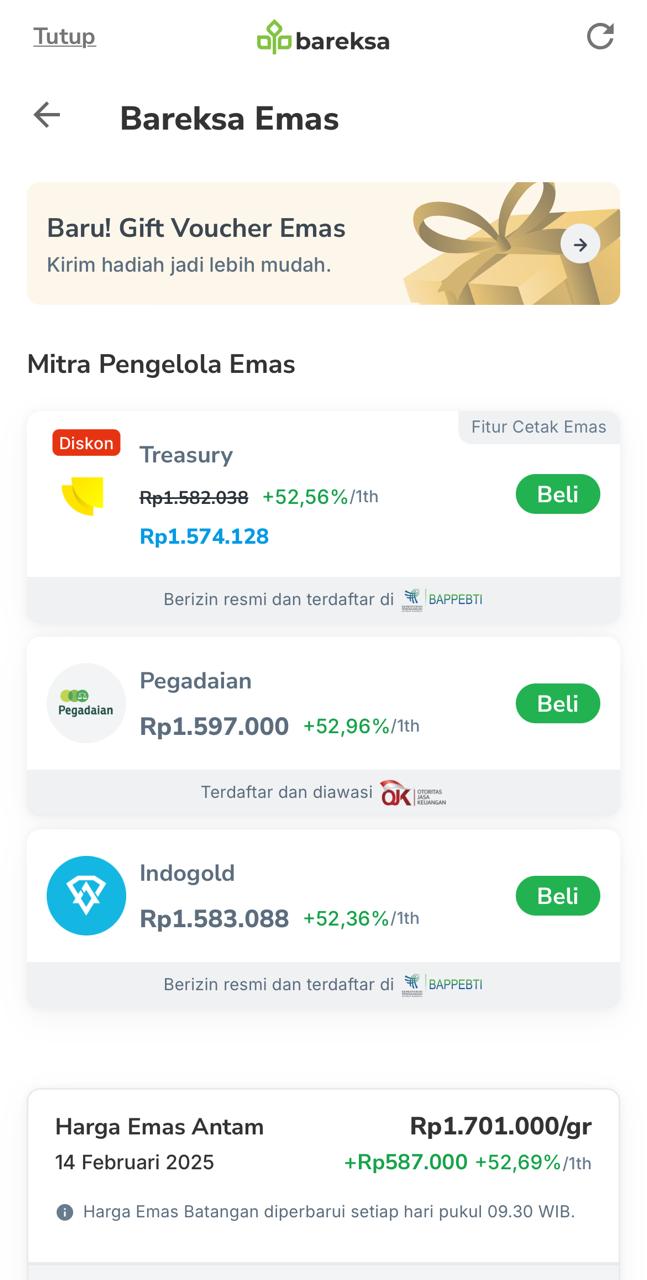Buy gold from Treasury with Beli
The image size is (647, 1280).
pyautogui.click(x=557, y=494)
